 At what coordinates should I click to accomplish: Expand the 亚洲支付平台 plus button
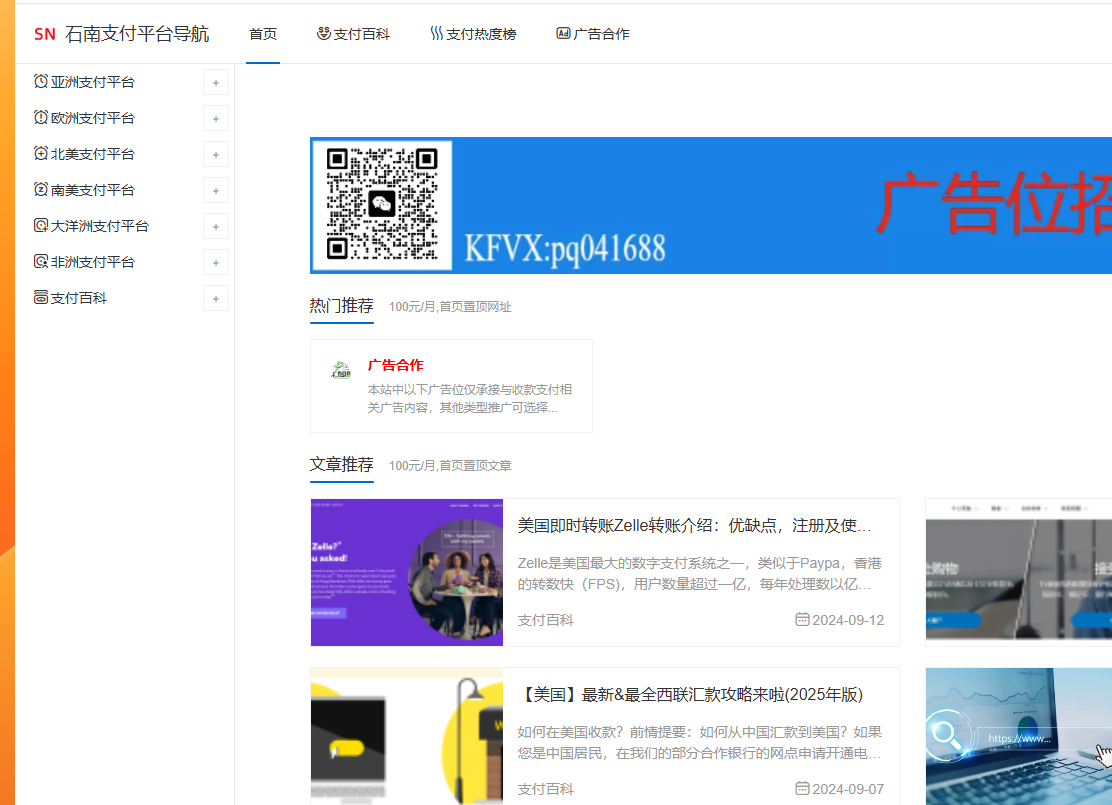(216, 83)
